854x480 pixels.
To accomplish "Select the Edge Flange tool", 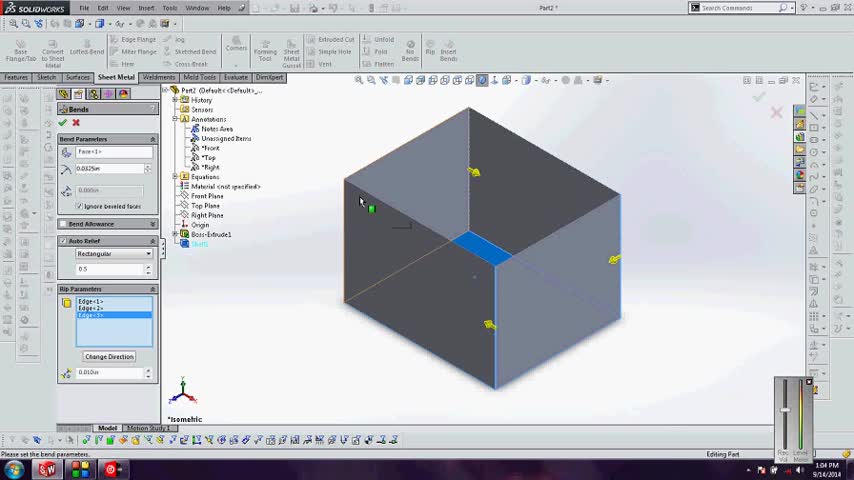I will click(133, 39).
